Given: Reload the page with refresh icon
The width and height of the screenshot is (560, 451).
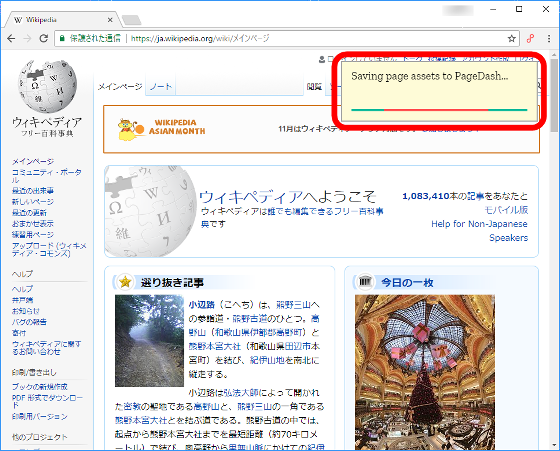Looking at the screenshot, I should tap(44, 38).
